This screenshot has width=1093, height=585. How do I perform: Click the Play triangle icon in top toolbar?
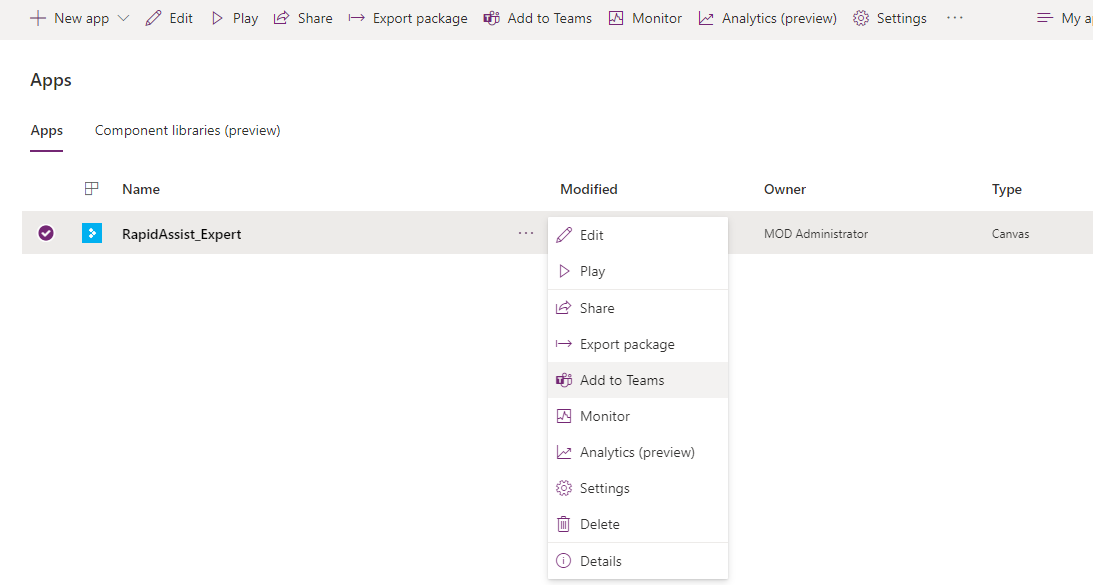tap(217, 18)
